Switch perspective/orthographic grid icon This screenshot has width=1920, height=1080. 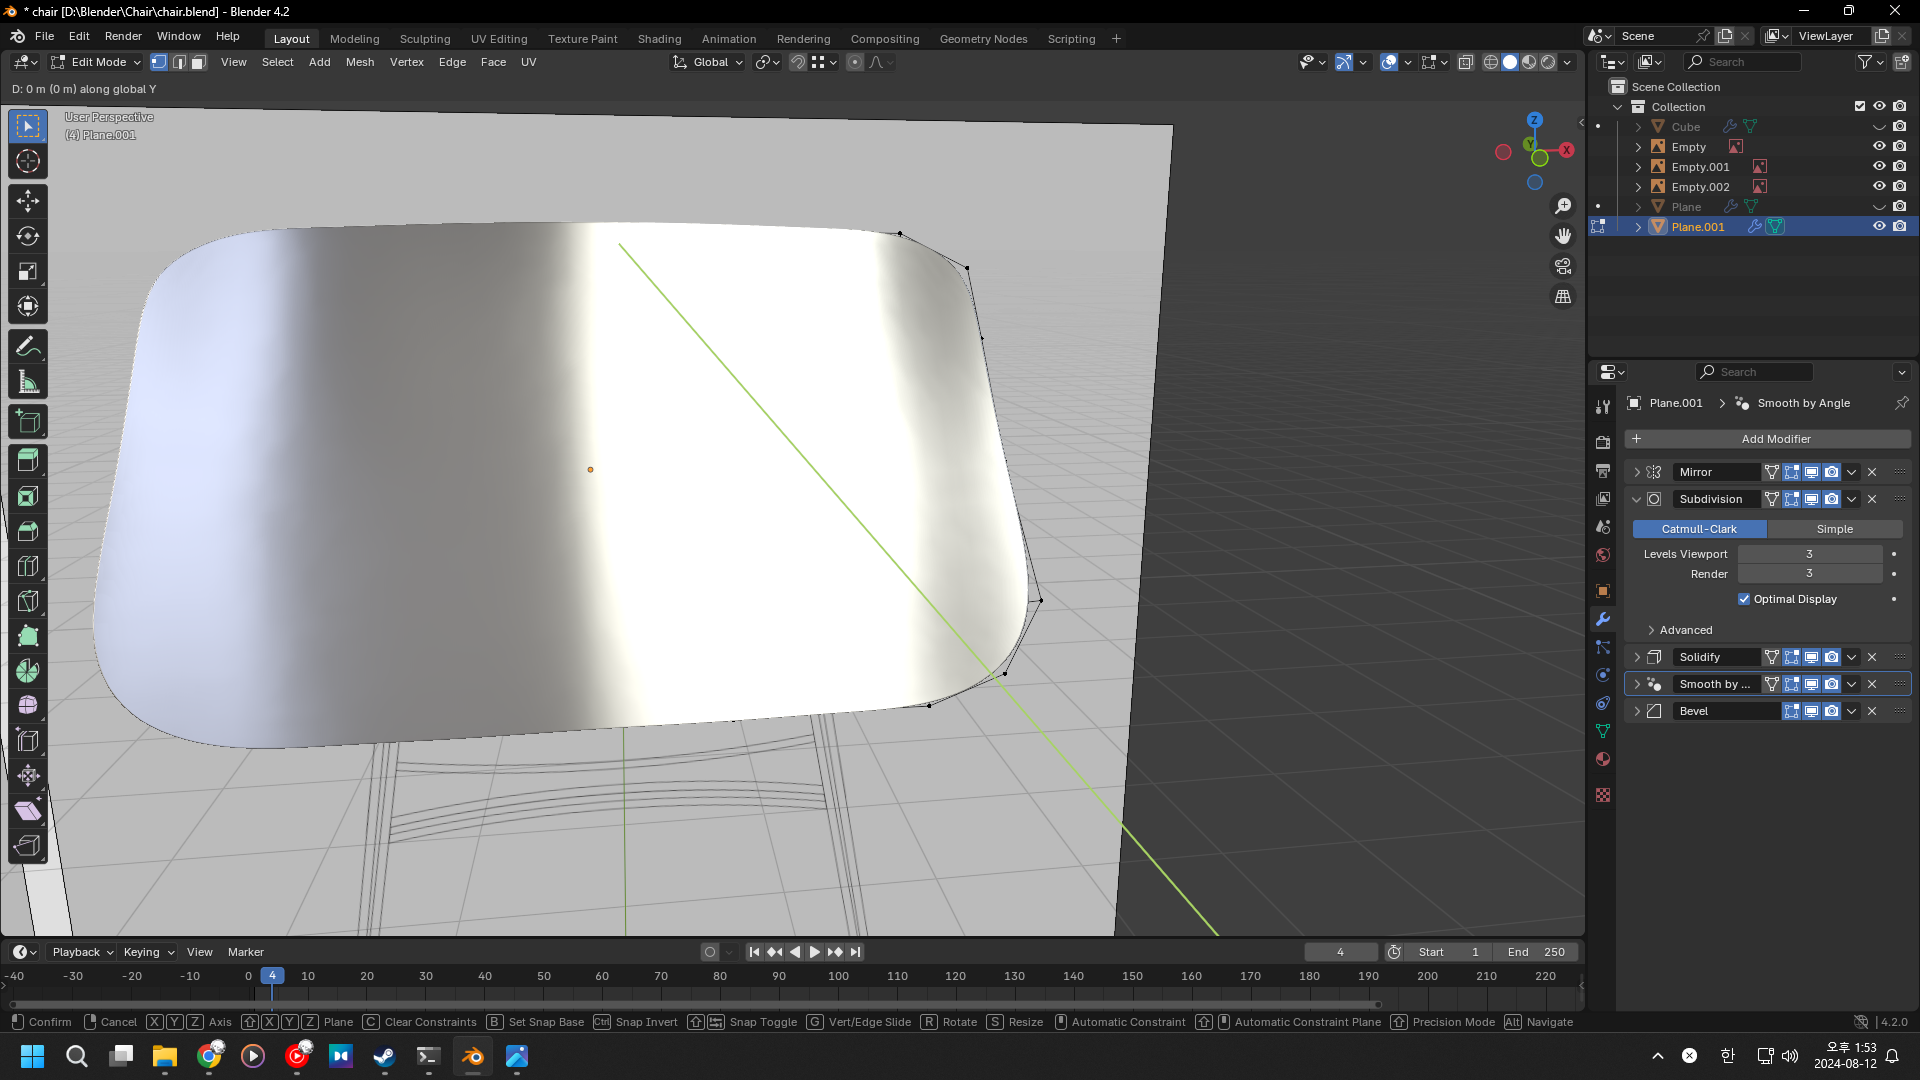(1563, 297)
